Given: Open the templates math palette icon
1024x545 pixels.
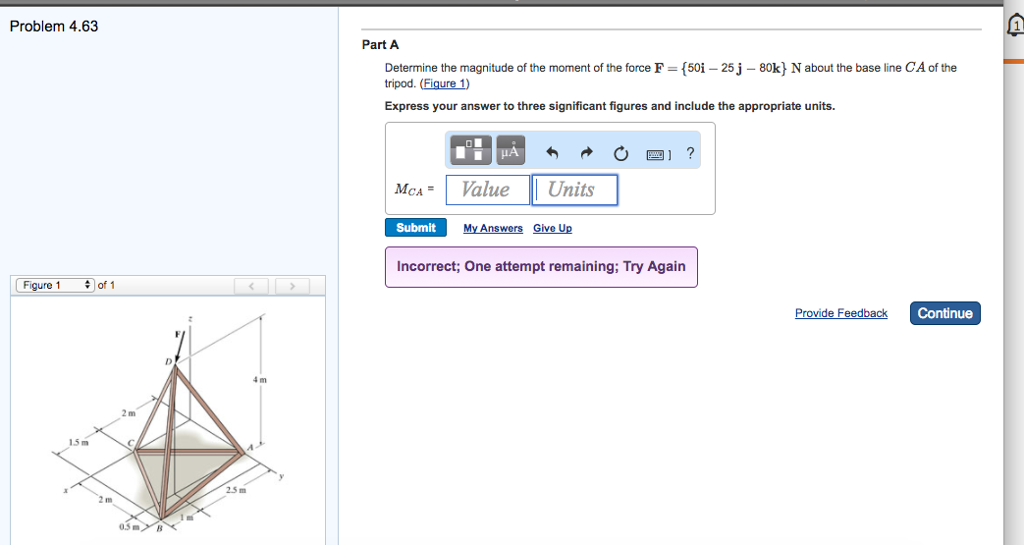Looking at the screenshot, I should point(470,150).
